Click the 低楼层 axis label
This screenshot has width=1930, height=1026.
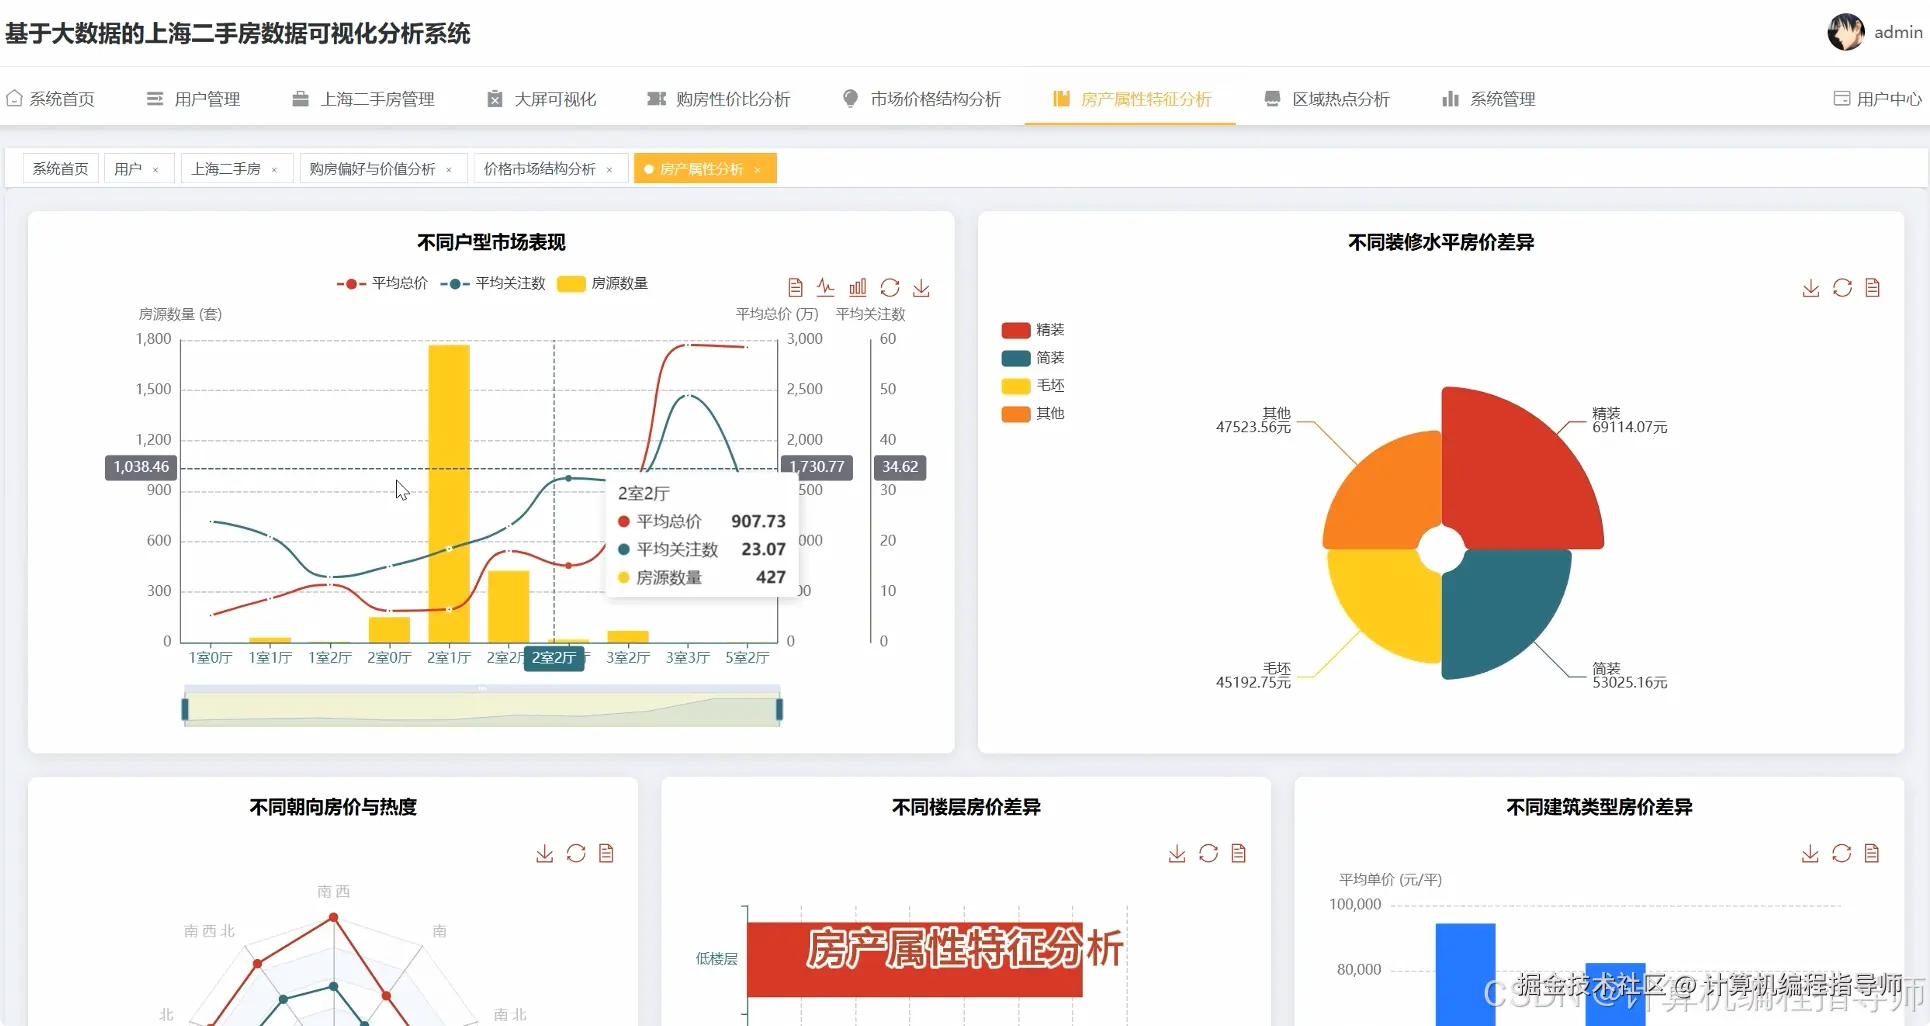tap(716, 959)
